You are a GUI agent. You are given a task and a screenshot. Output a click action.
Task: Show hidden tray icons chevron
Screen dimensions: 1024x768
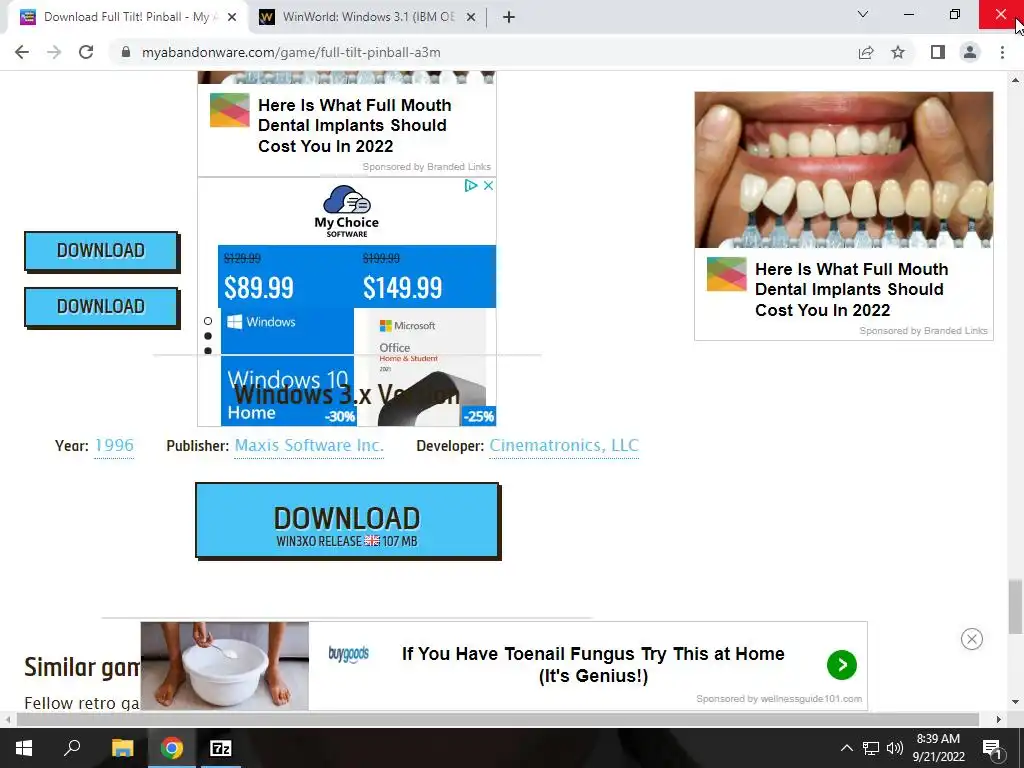pos(846,748)
